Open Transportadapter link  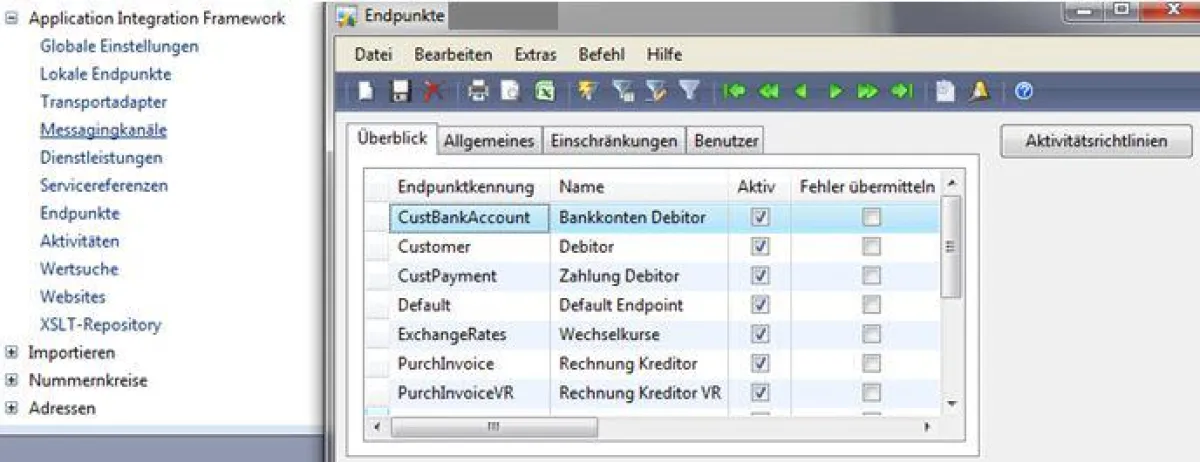point(103,102)
